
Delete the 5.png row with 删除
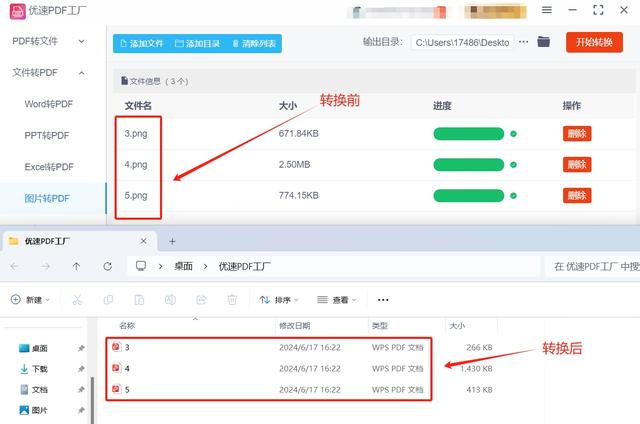577,195
